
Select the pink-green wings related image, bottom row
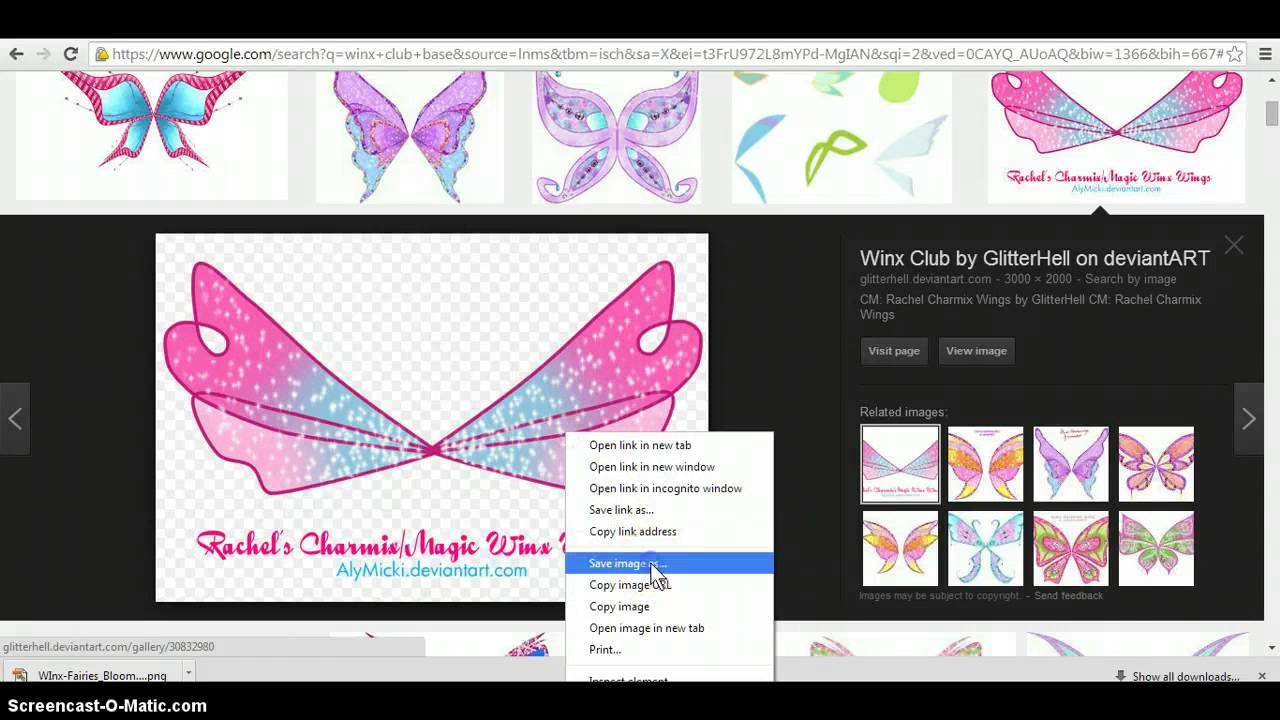point(1071,549)
